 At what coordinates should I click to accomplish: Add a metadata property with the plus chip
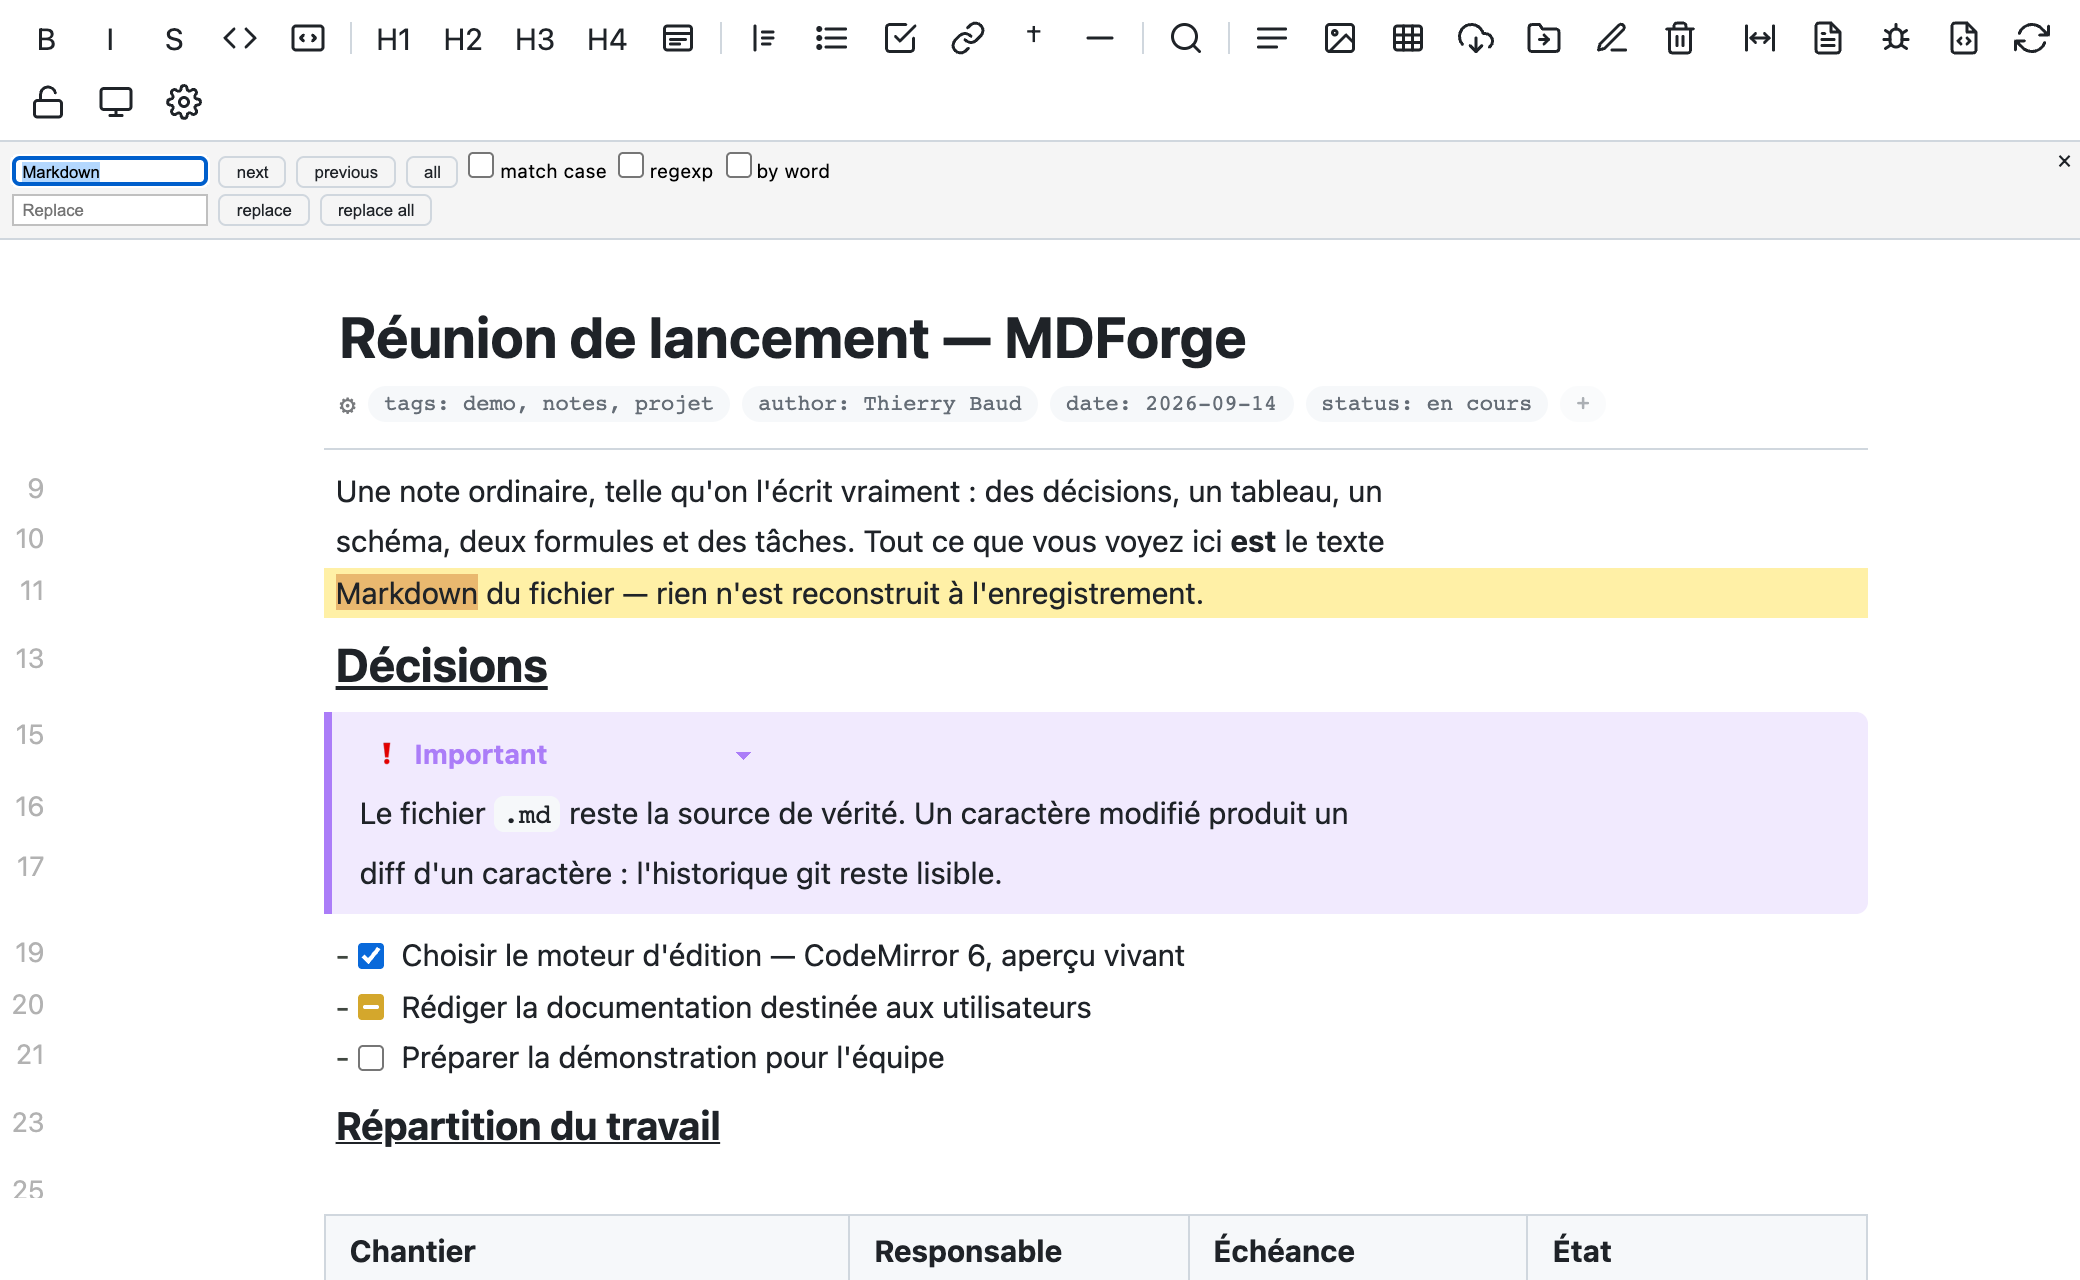point(1583,404)
